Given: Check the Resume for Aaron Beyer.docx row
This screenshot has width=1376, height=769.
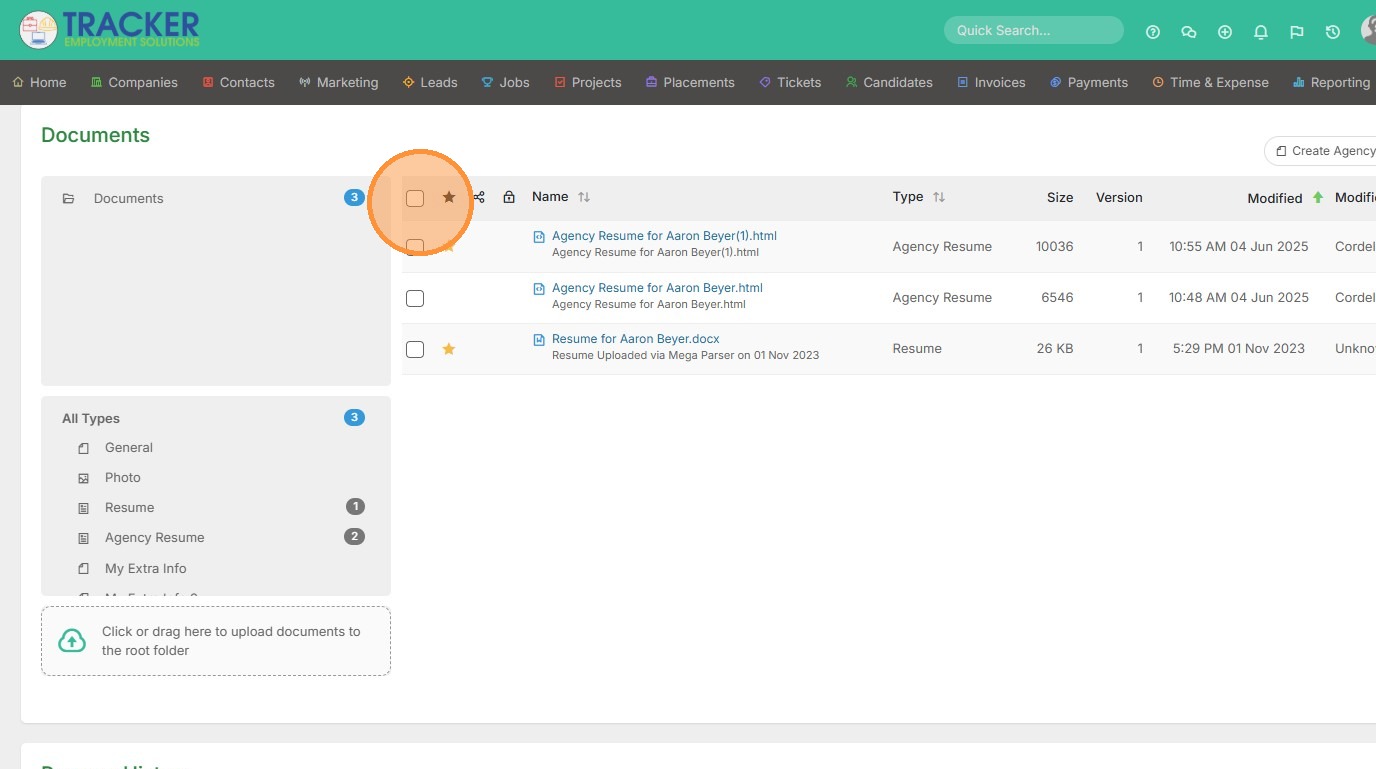Looking at the screenshot, I should (415, 349).
